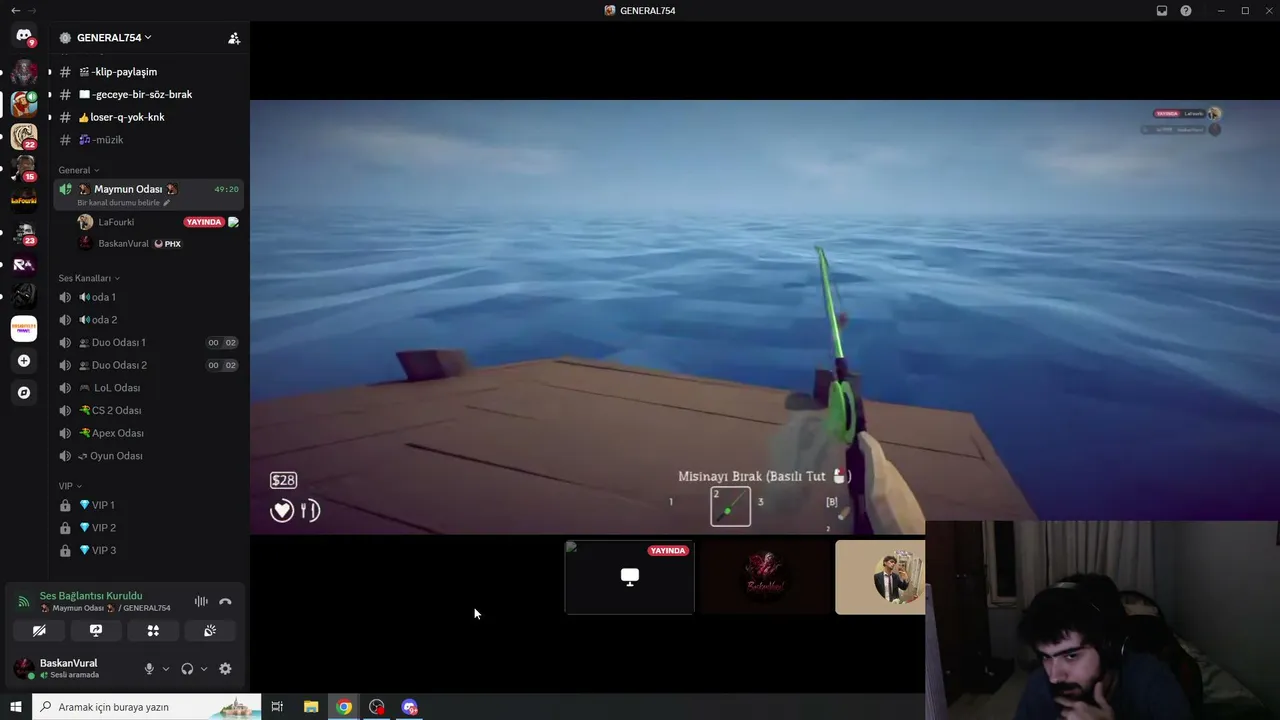Join the Duo Odası 2 voice channel
The height and width of the screenshot is (720, 1280).
click(x=148, y=365)
